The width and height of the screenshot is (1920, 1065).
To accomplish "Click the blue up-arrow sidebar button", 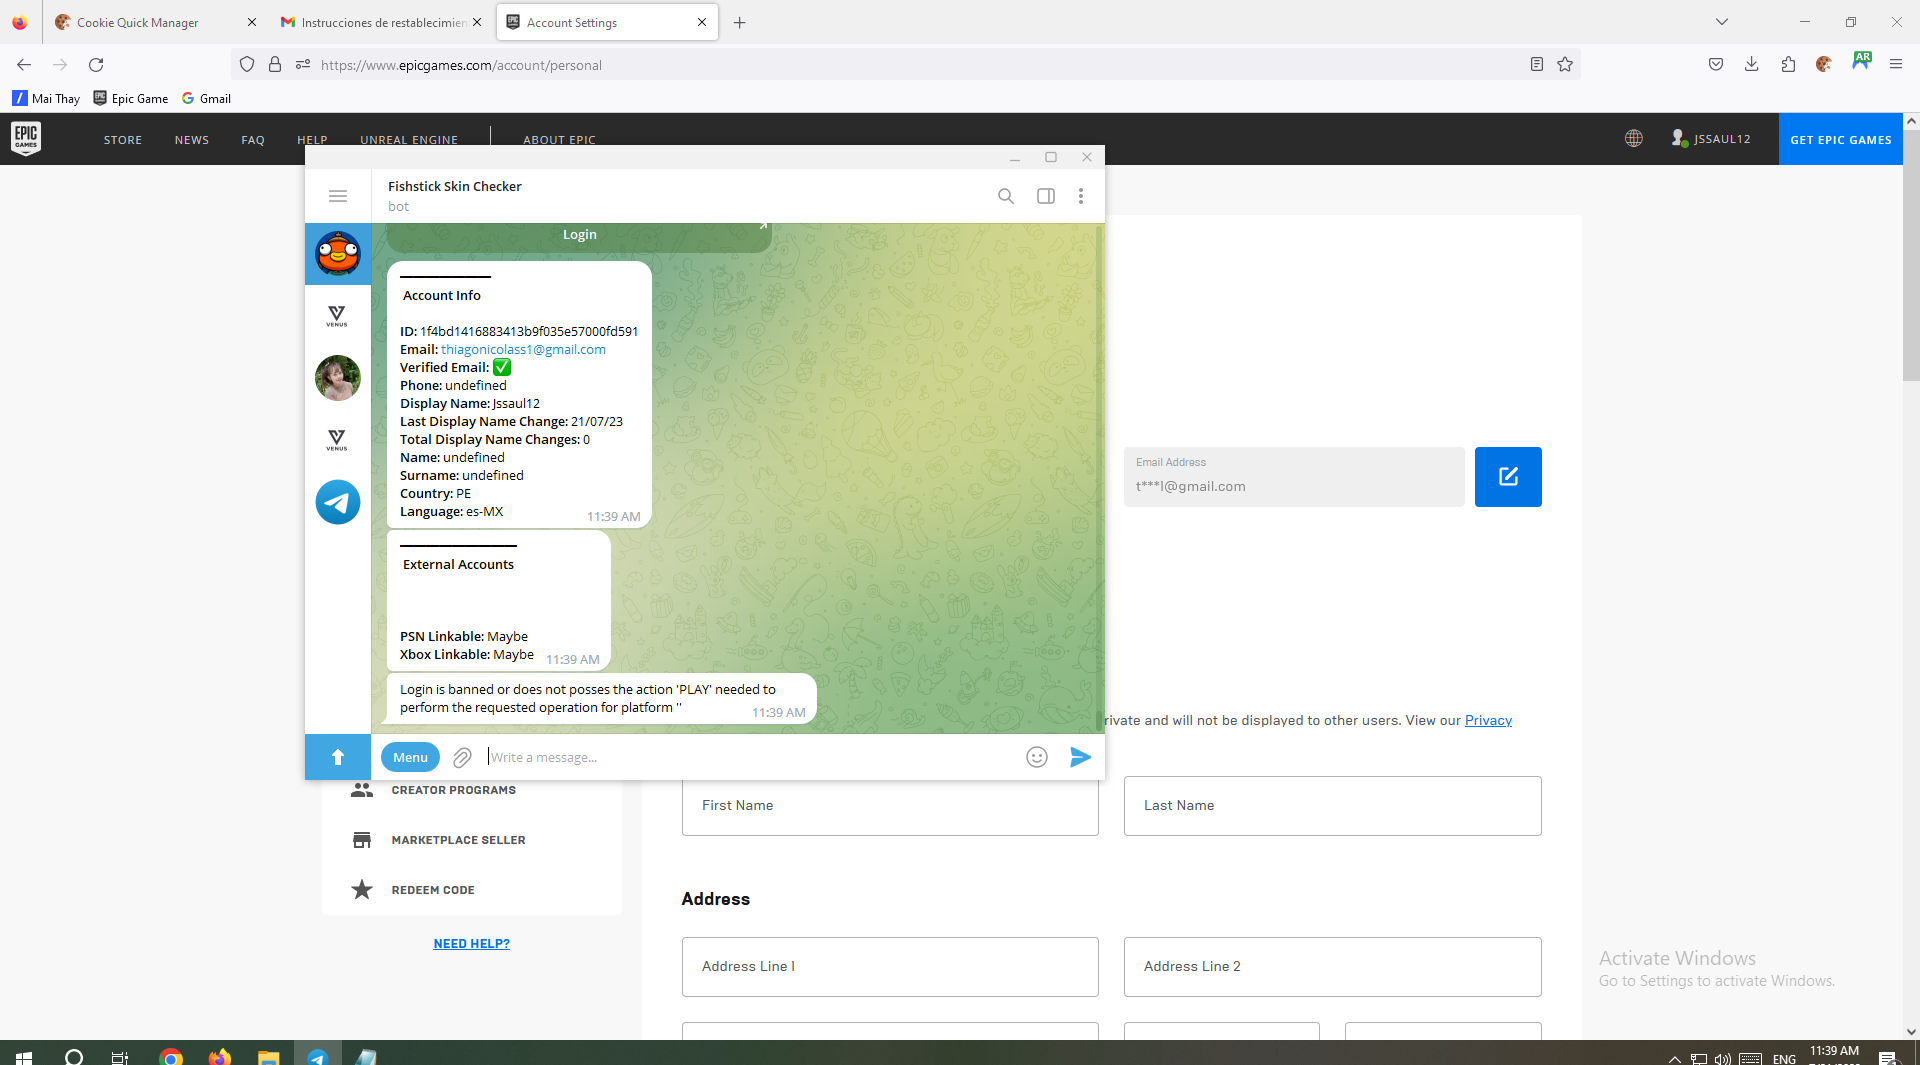I will click(338, 757).
